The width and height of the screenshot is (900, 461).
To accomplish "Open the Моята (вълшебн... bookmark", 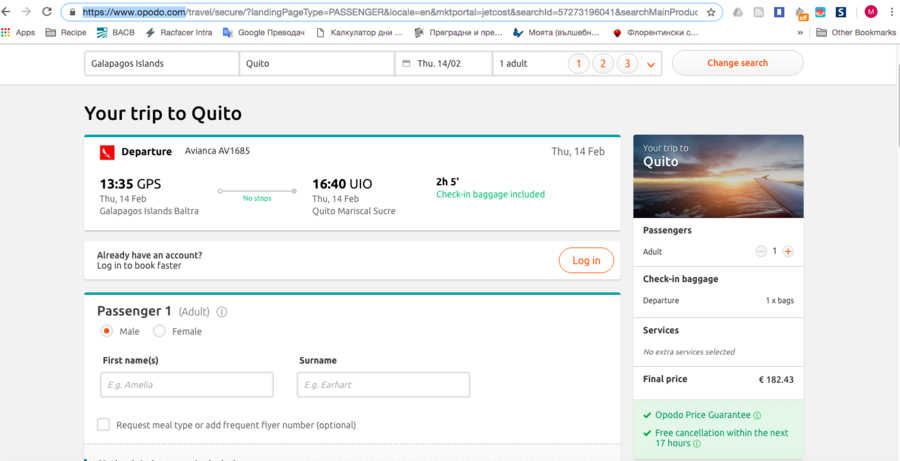I will pyautogui.click(x=556, y=33).
